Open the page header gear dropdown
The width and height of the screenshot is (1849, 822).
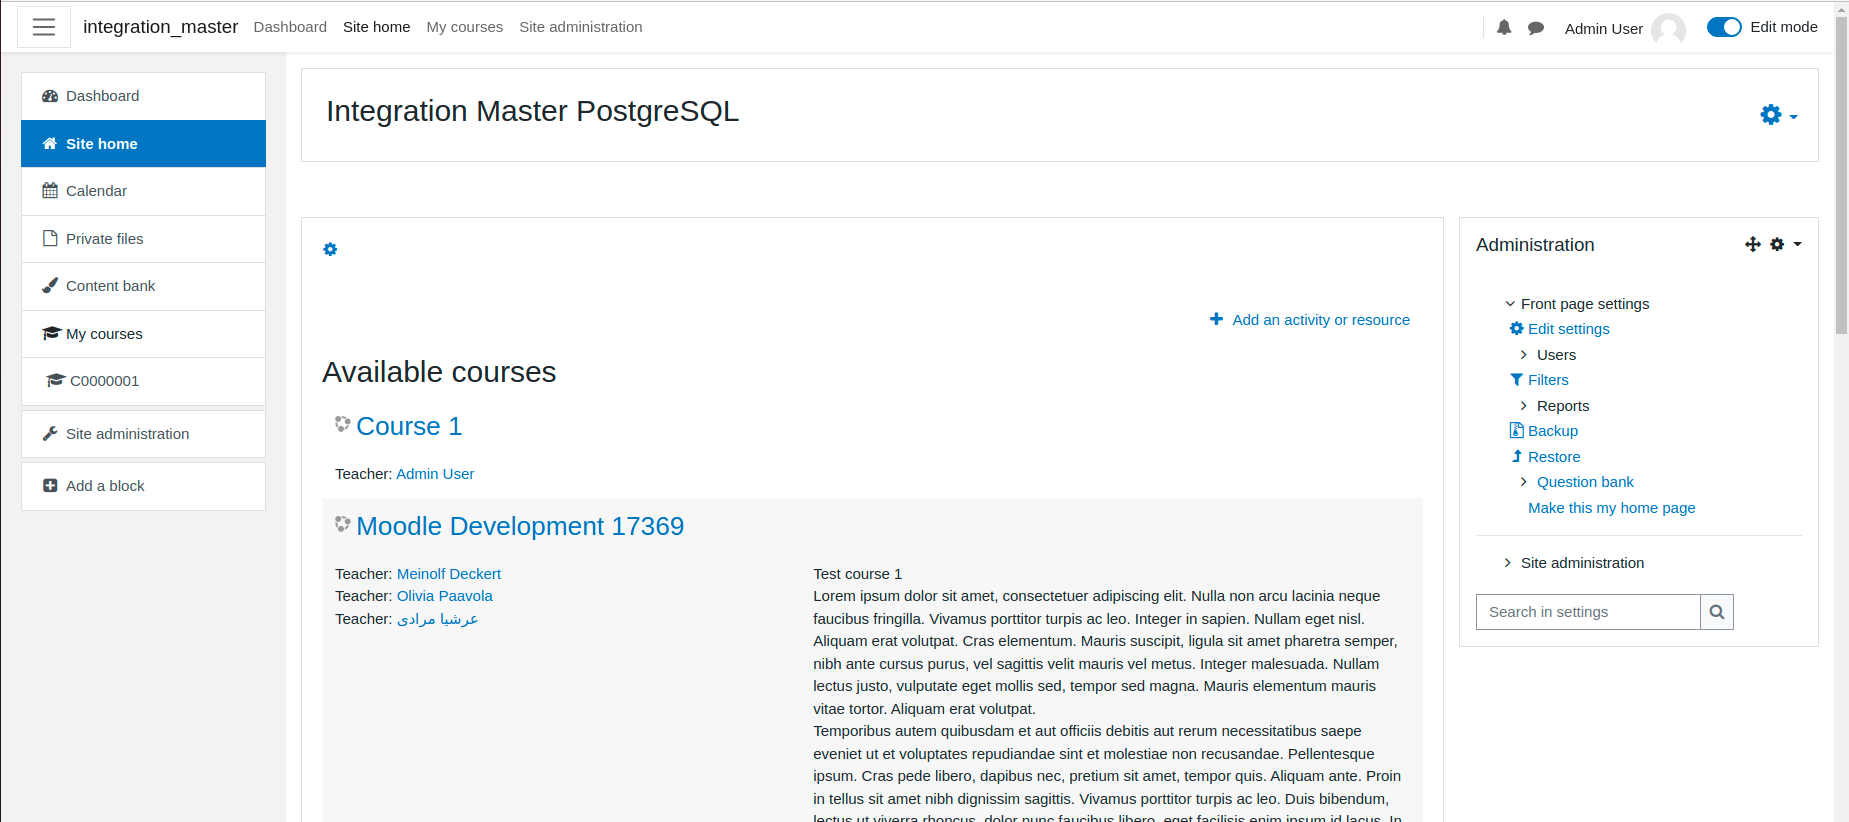click(x=1779, y=115)
